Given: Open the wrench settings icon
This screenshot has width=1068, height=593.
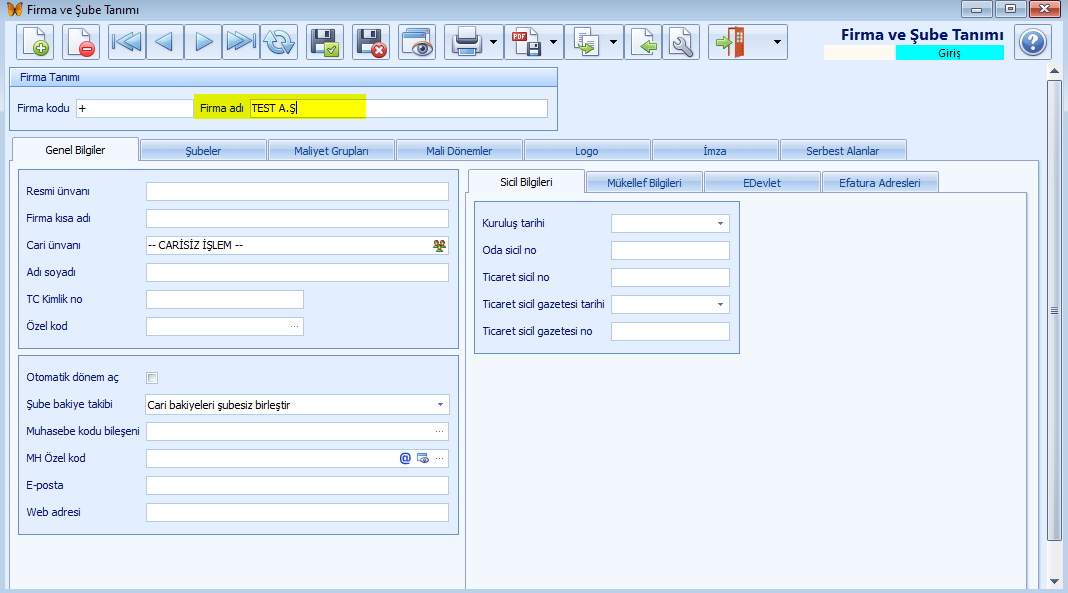Looking at the screenshot, I should click(681, 42).
